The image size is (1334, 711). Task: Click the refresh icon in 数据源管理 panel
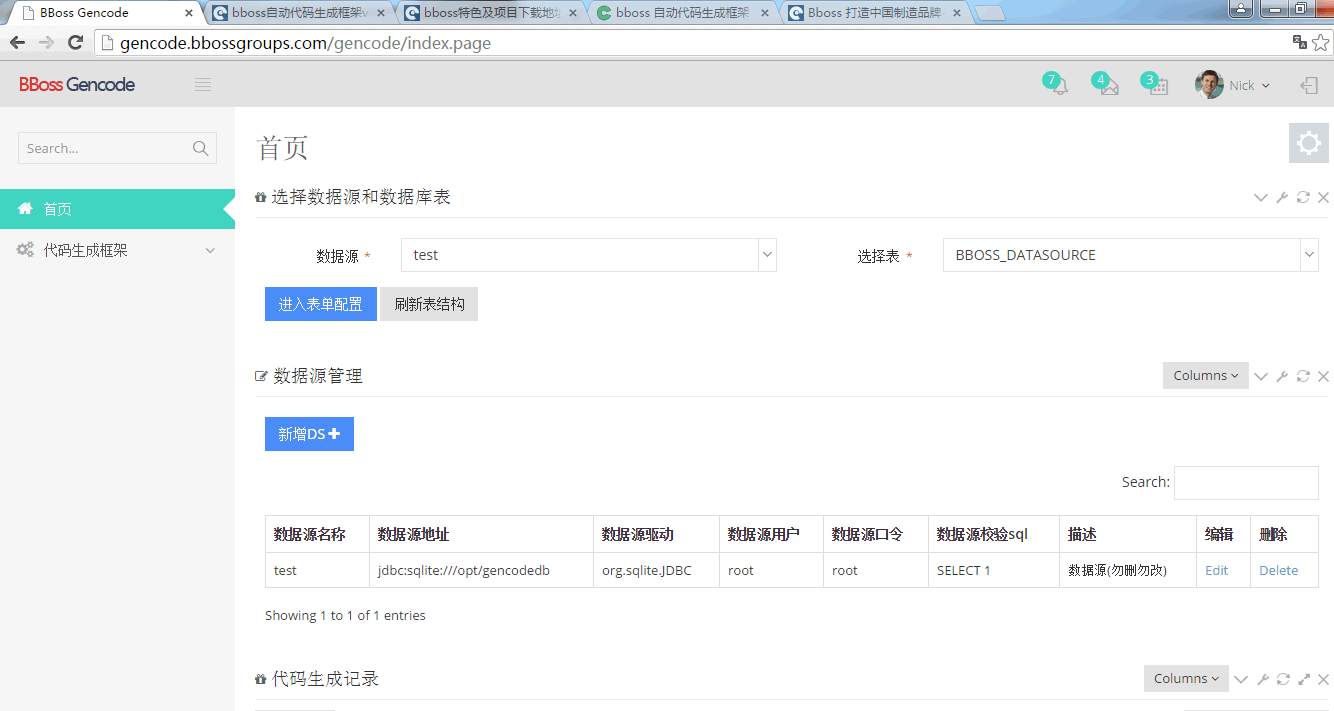(1303, 376)
